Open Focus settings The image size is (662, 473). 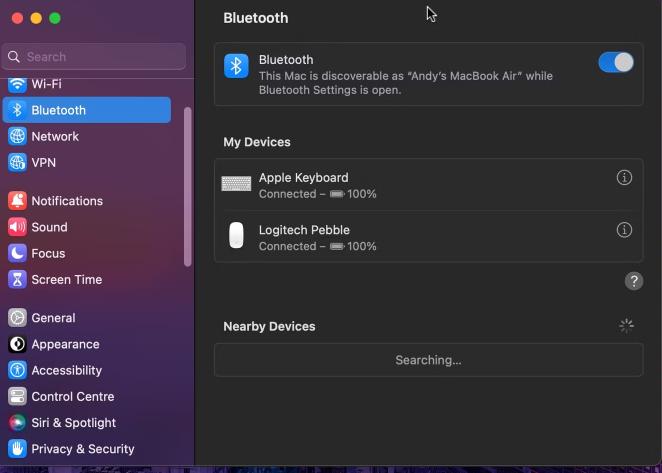coord(87,253)
